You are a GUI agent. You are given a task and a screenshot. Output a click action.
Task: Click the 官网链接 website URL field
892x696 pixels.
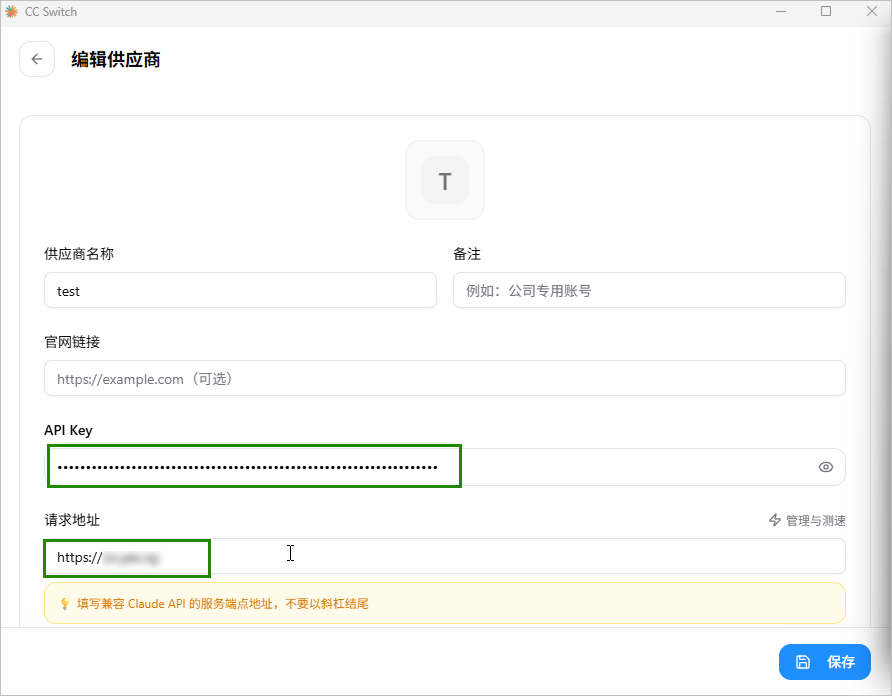coord(444,378)
